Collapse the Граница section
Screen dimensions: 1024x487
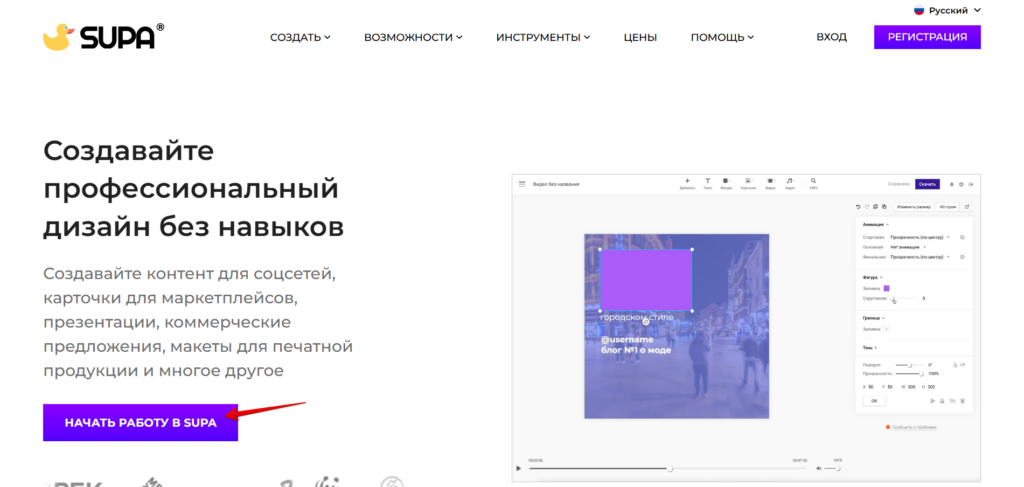coord(874,318)
